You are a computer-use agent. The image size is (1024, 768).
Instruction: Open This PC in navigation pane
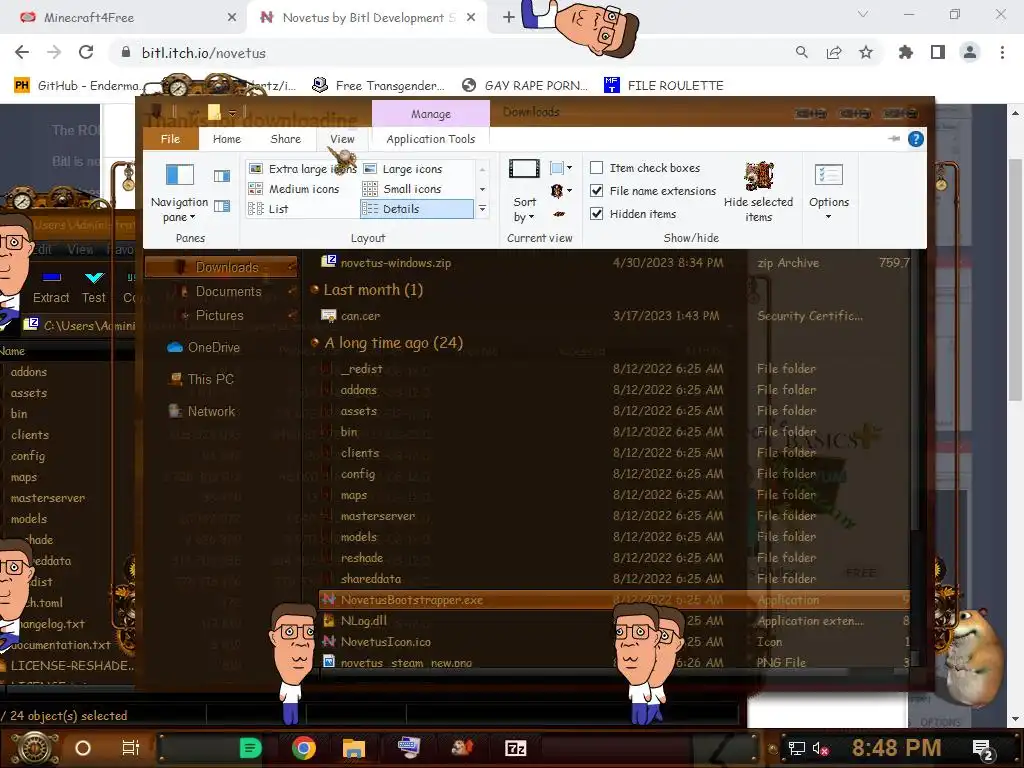point(202,379)
